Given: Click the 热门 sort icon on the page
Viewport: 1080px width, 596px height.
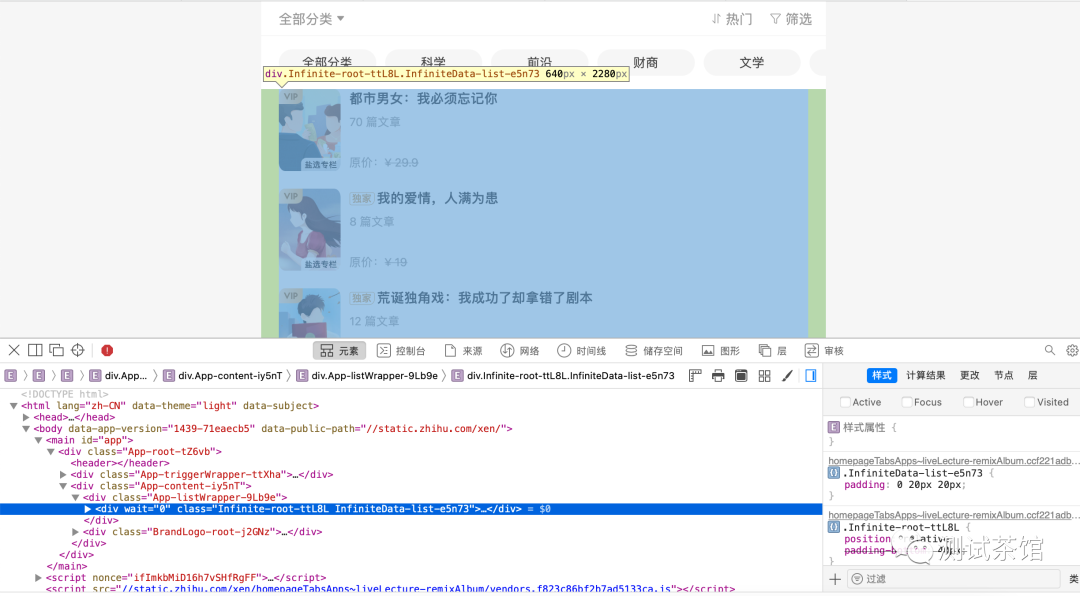Looking at the screenshot, I should [716, 19].
